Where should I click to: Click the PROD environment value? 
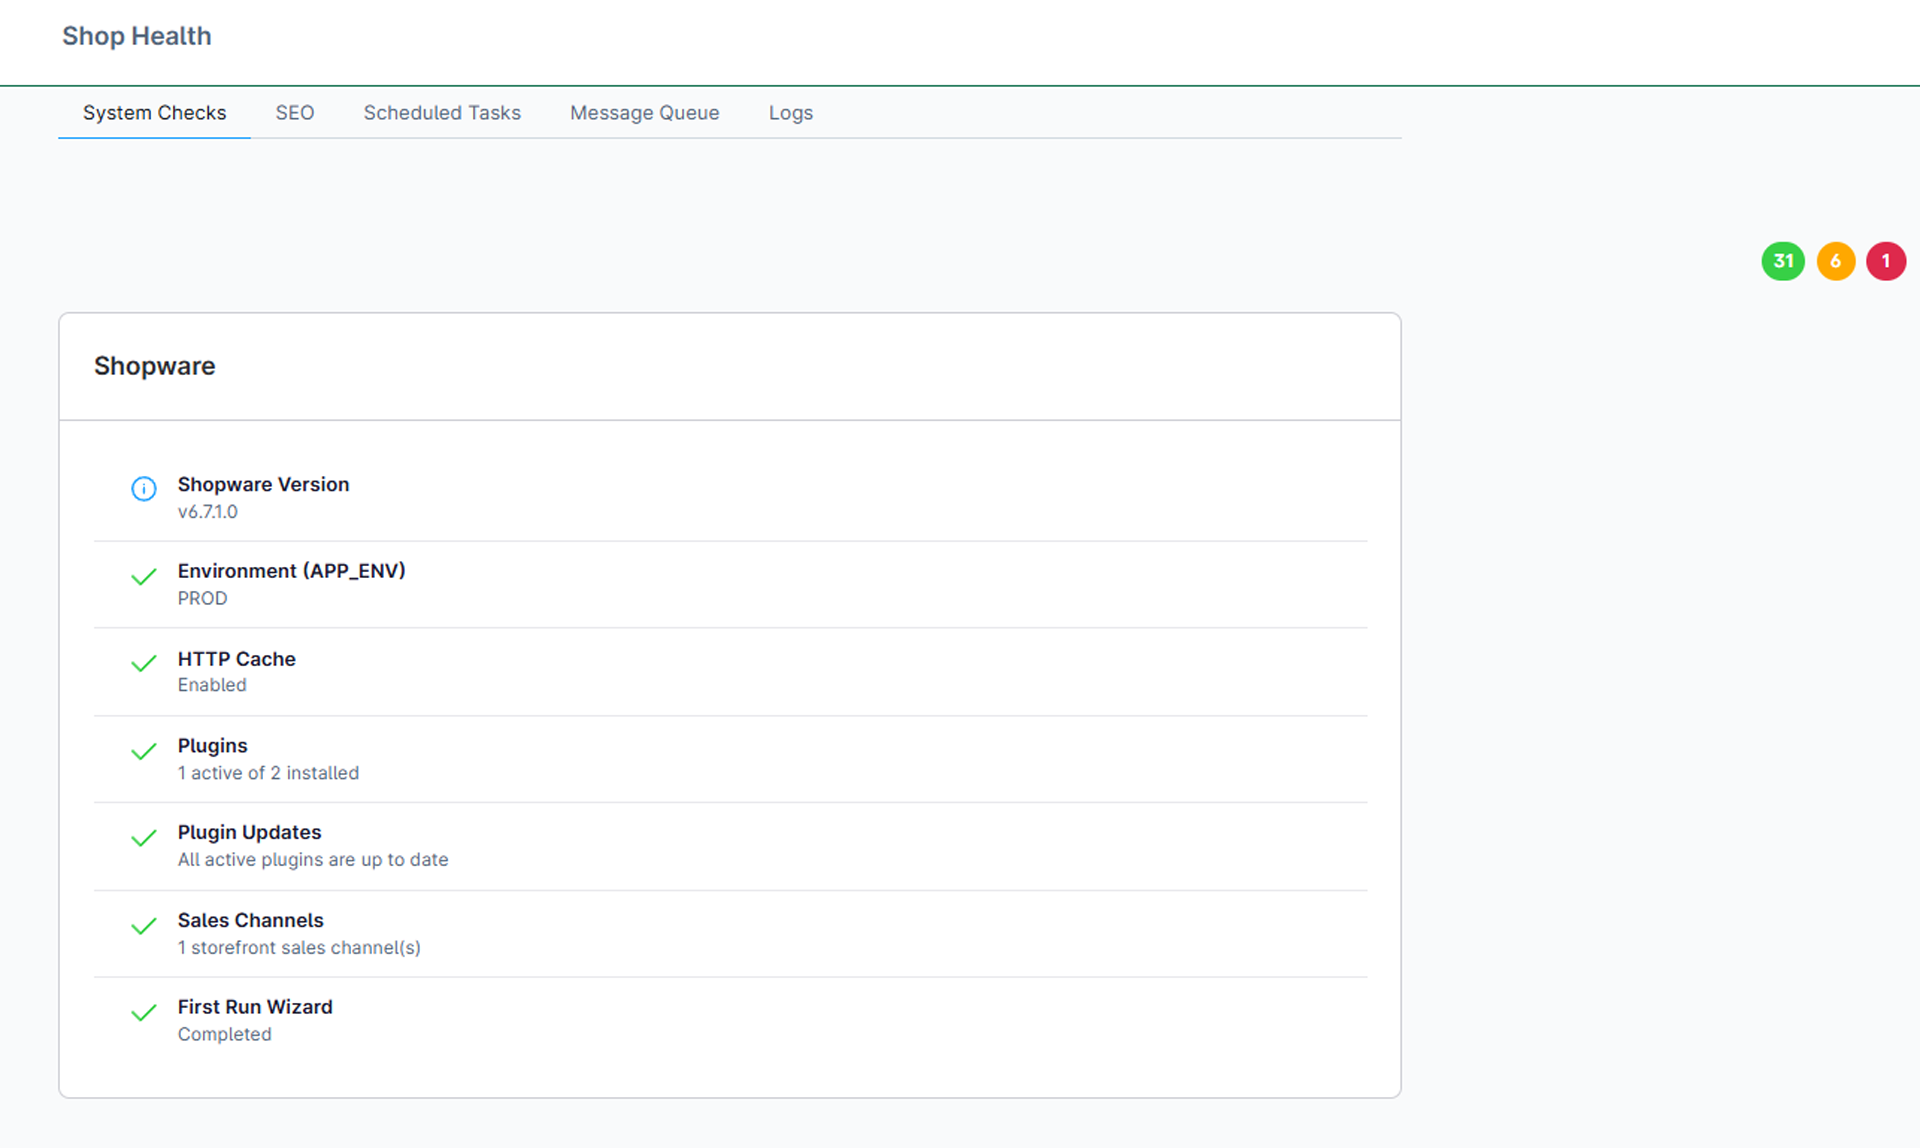pos(203,598)
